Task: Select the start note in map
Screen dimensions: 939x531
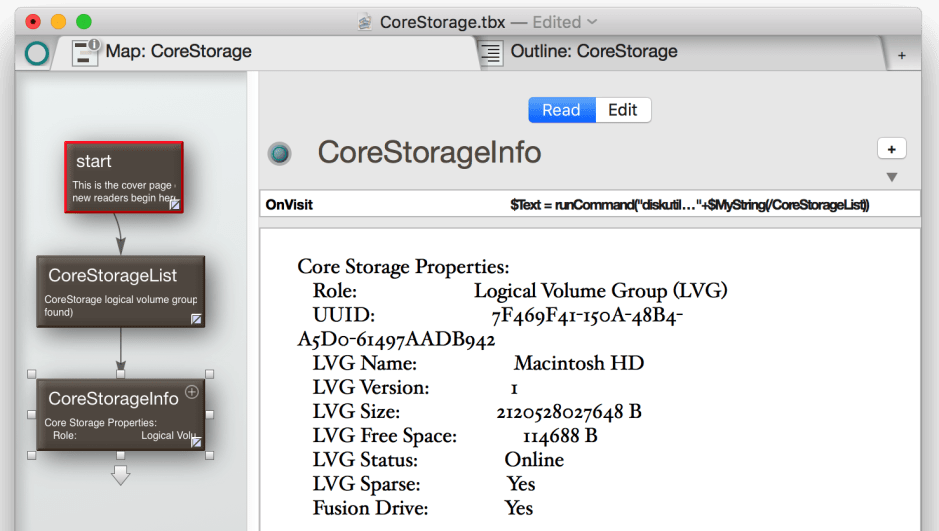Action: coord(123,170)
